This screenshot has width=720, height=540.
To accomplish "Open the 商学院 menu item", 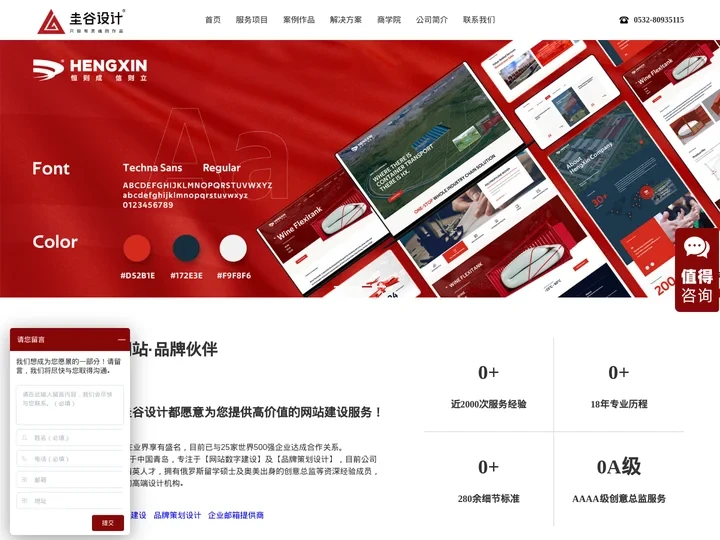I will (x=389, y=20).
